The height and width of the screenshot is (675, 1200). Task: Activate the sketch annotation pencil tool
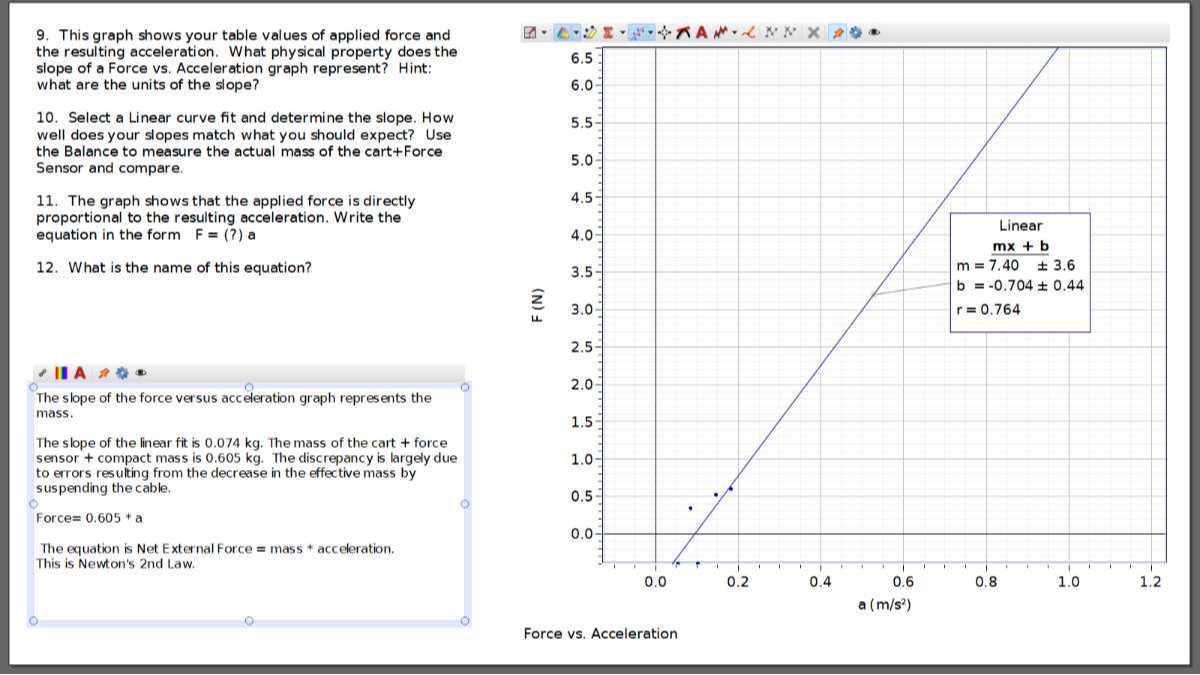(x=590, y=31)
